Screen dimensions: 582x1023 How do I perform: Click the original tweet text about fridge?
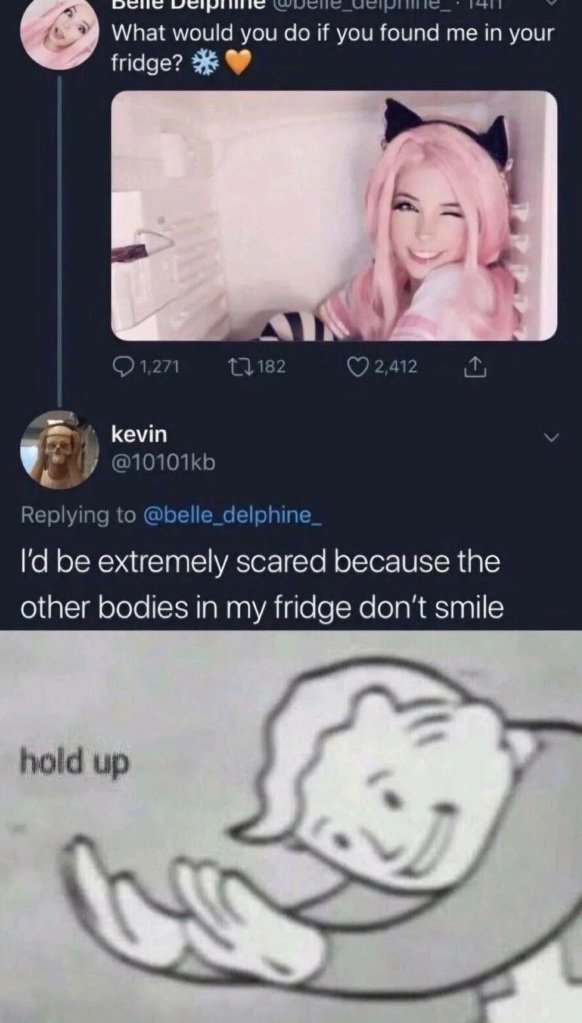(x=333, y=49)
